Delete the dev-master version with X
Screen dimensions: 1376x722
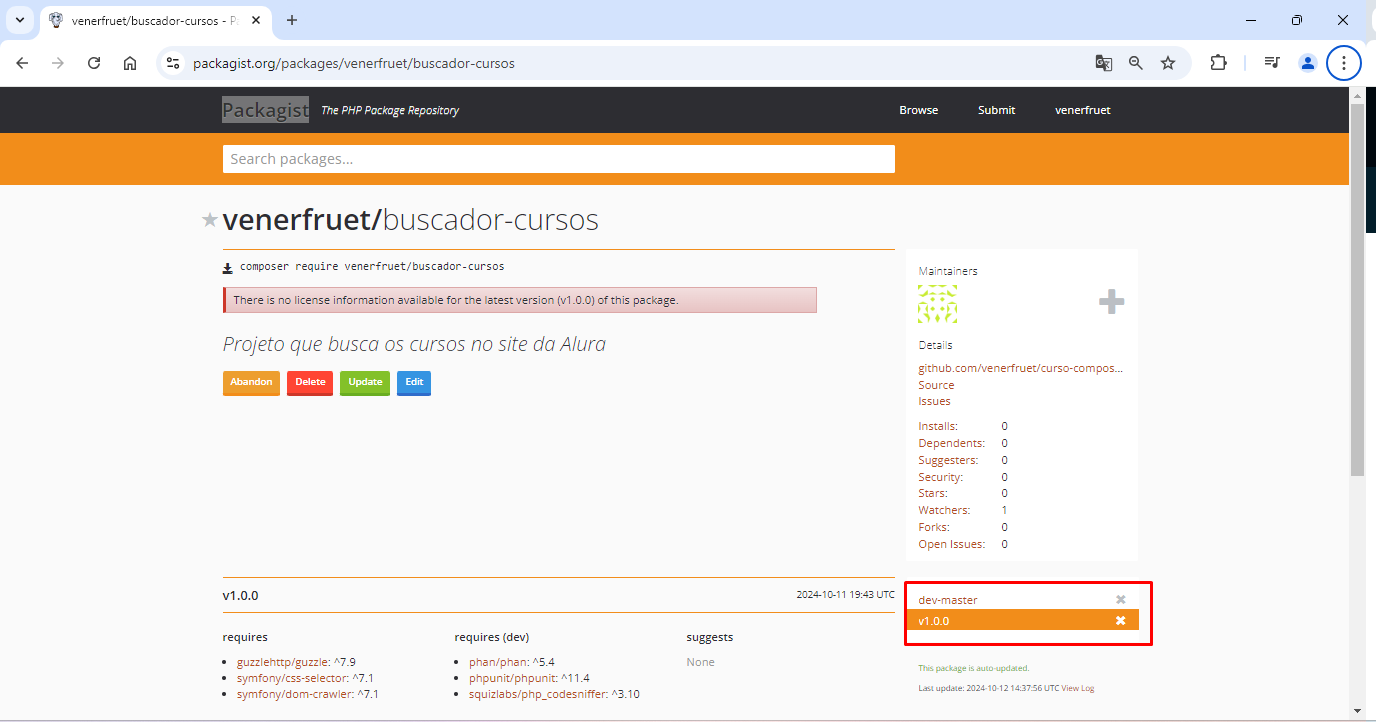pyautogui.click(x=1121, y=599)
